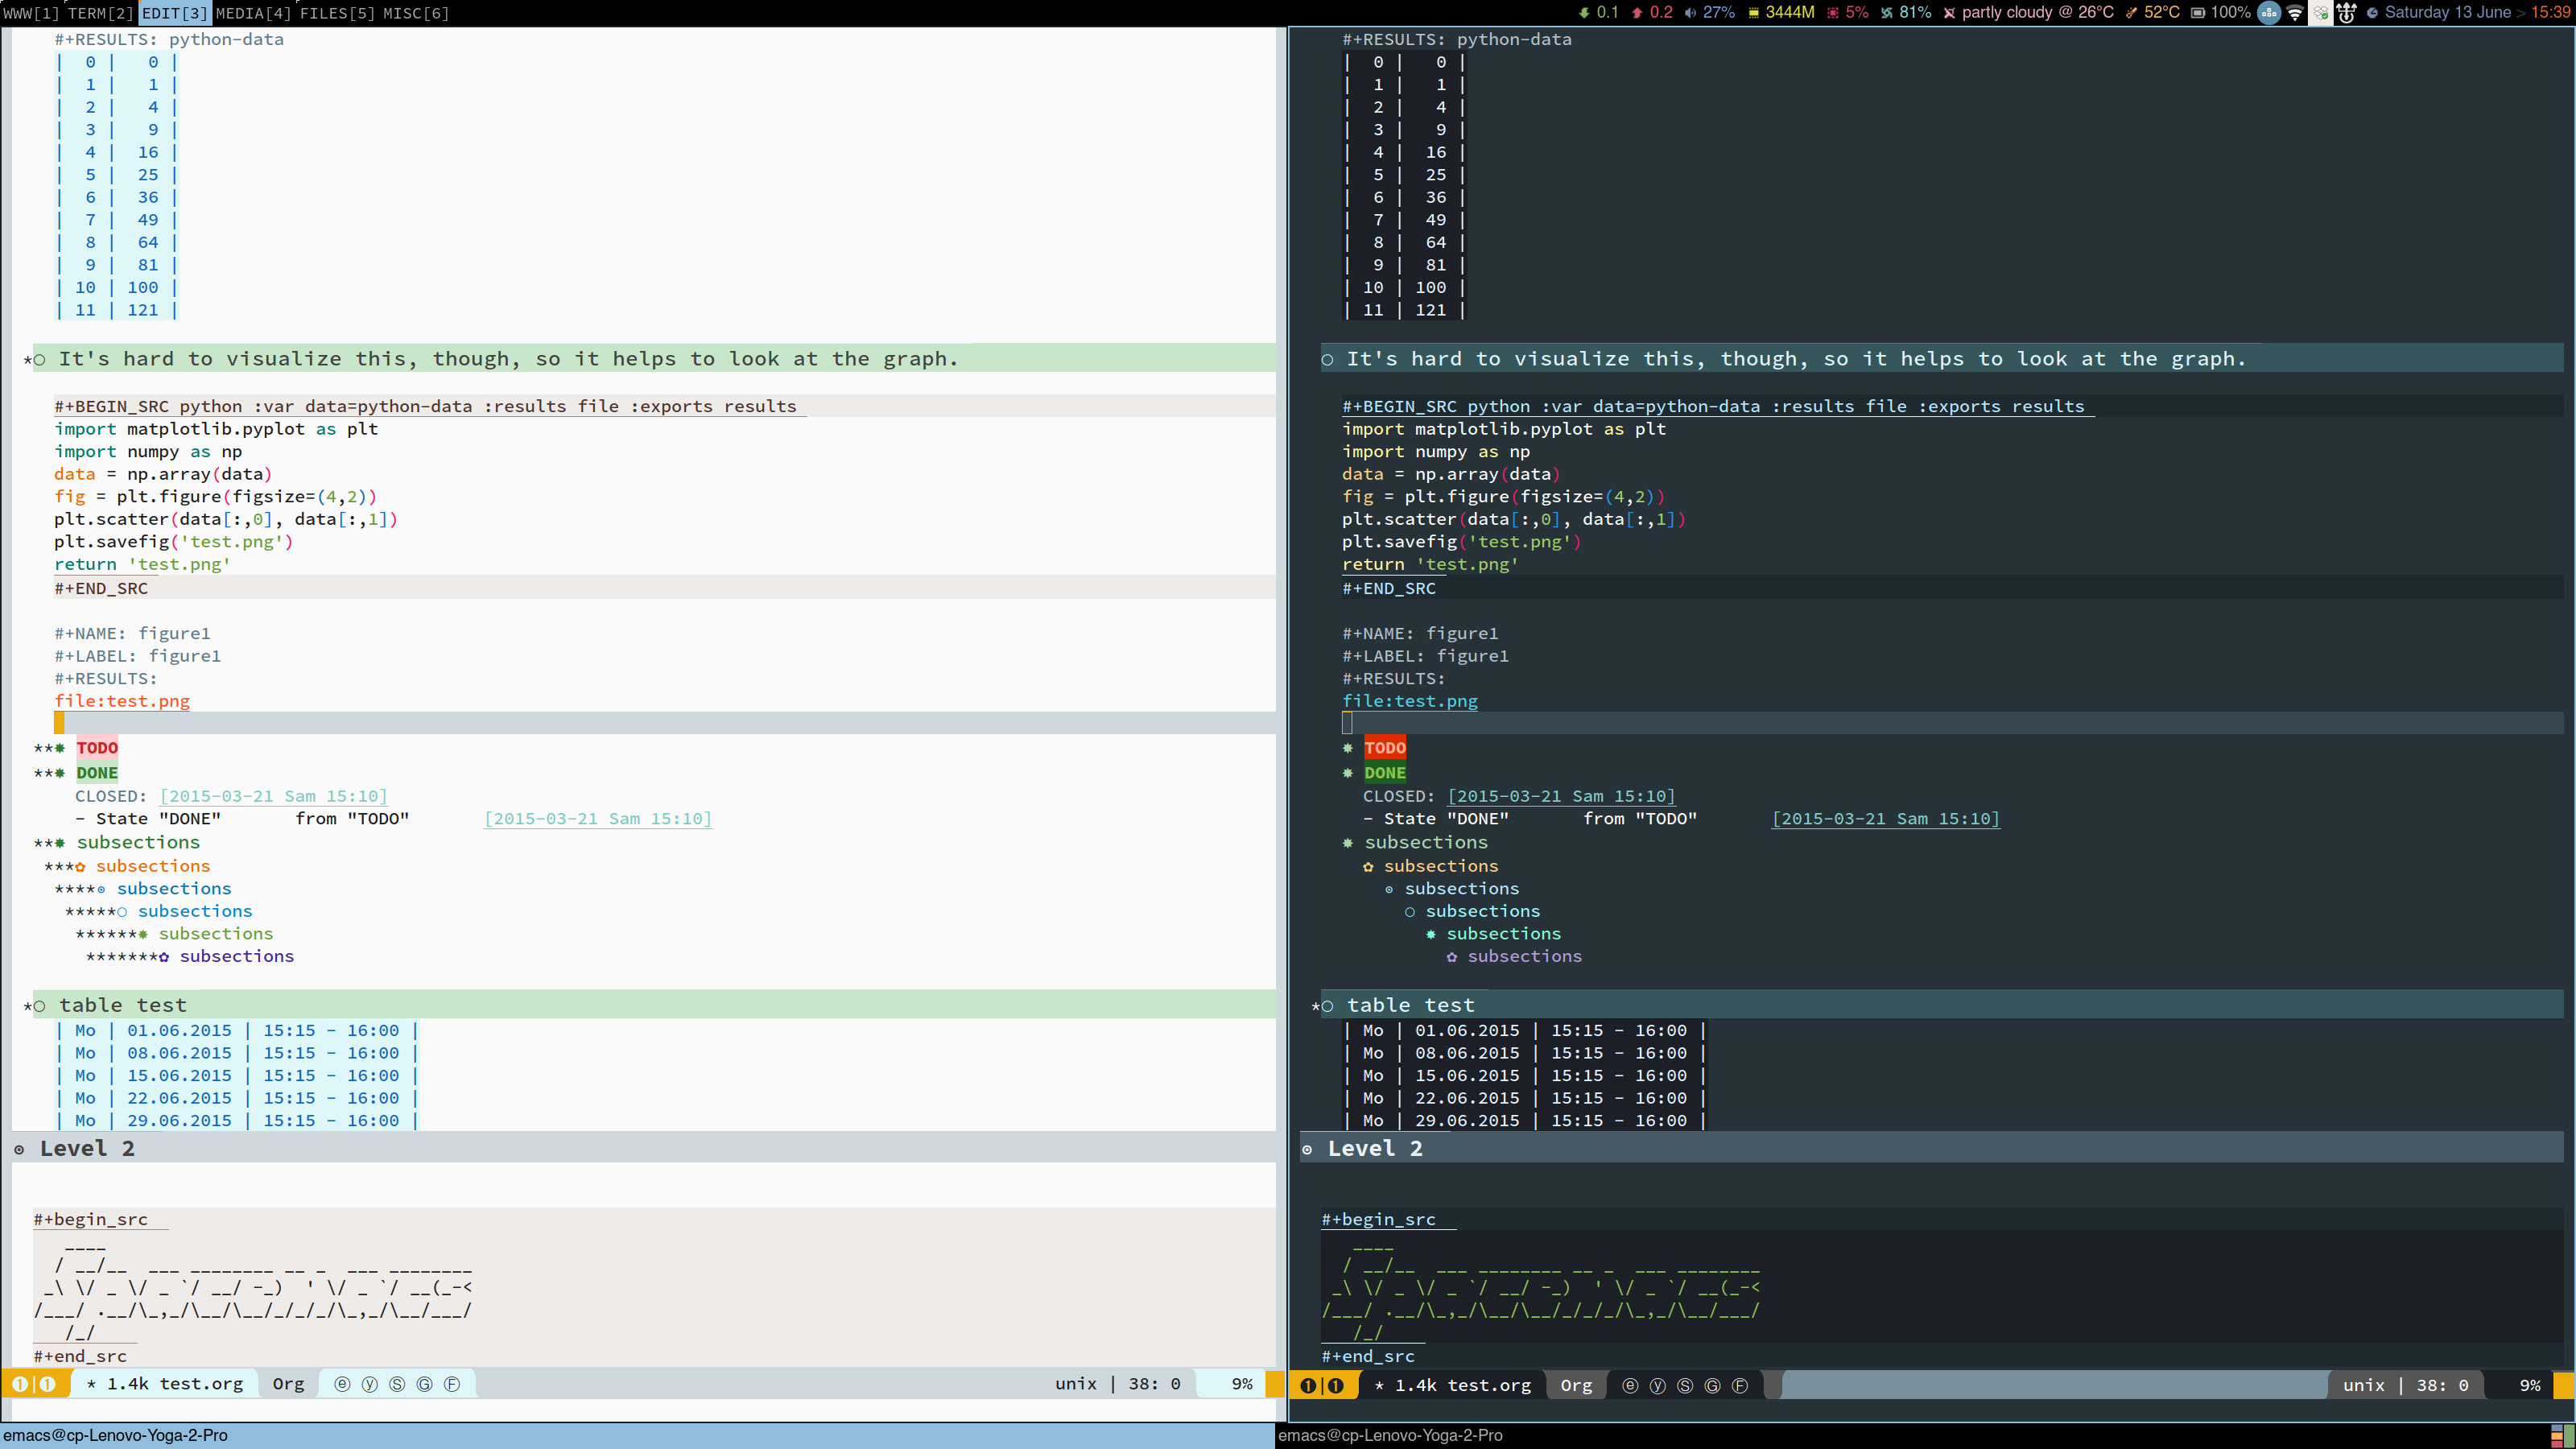2576x1449 pixels.
Task: Click the 9% position indicator in right modeline
Action: (2530, 1385)
